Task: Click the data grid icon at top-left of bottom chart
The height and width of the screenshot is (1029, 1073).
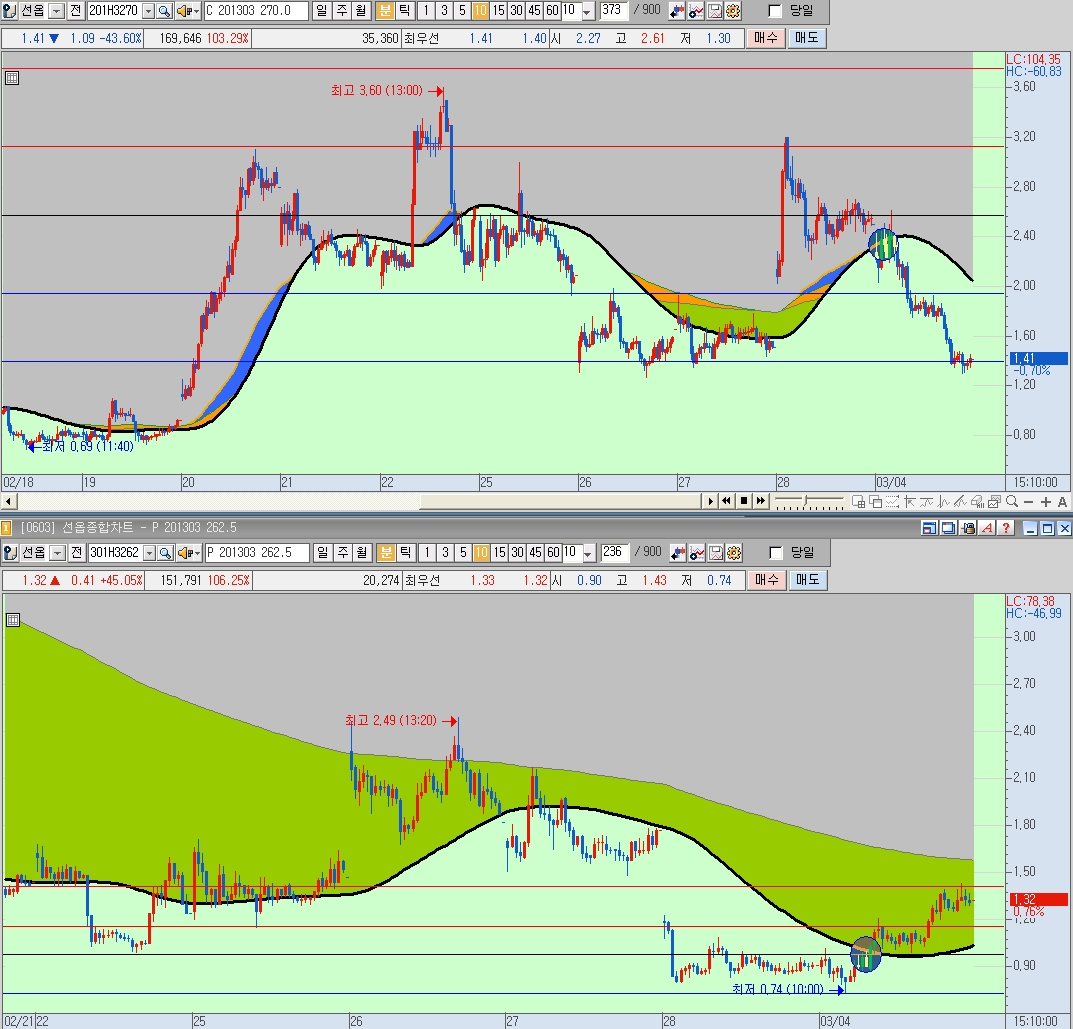Action: 12,620
